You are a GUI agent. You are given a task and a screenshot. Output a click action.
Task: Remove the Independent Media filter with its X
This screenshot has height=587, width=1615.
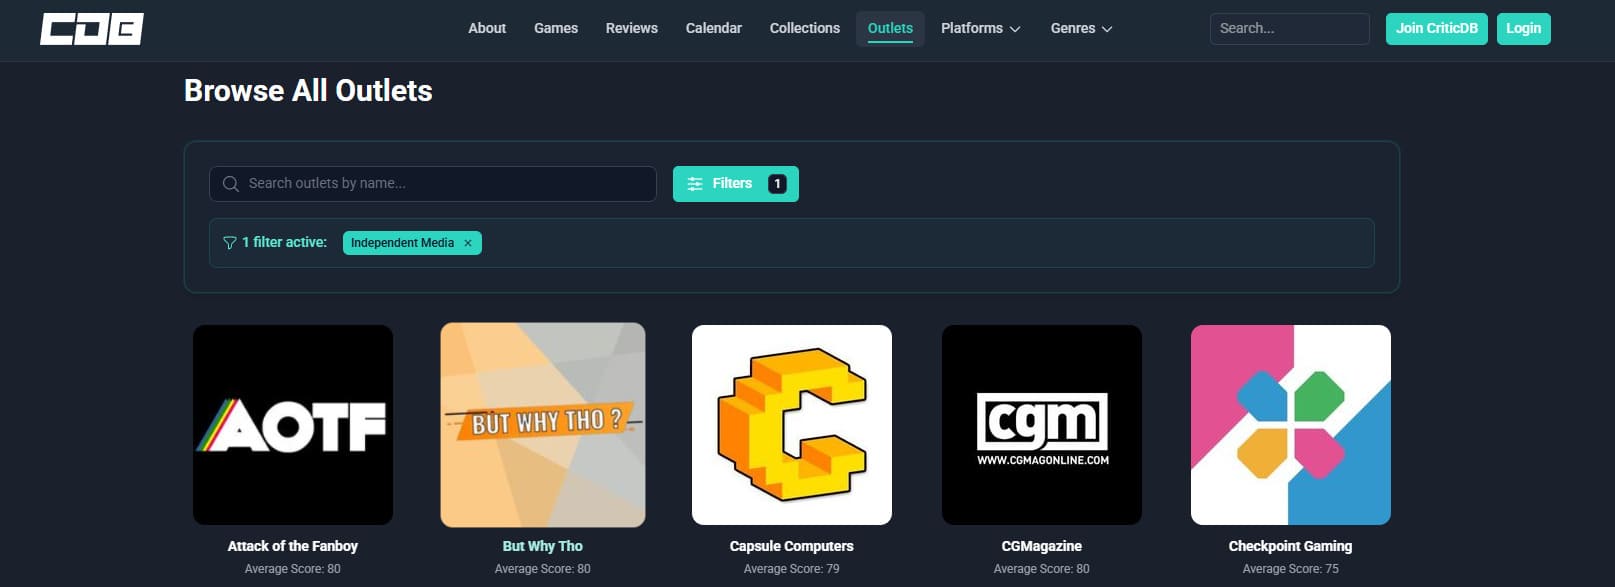(468, 243)
